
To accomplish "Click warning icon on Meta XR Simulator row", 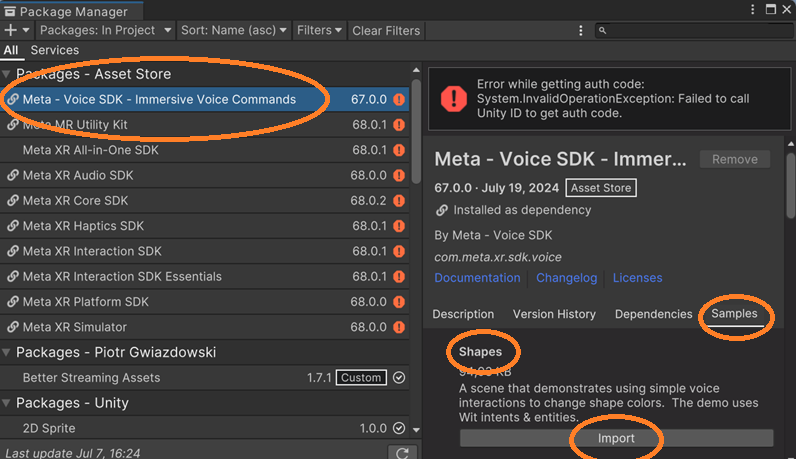I will pyautogui.click(x=399, y=327).
